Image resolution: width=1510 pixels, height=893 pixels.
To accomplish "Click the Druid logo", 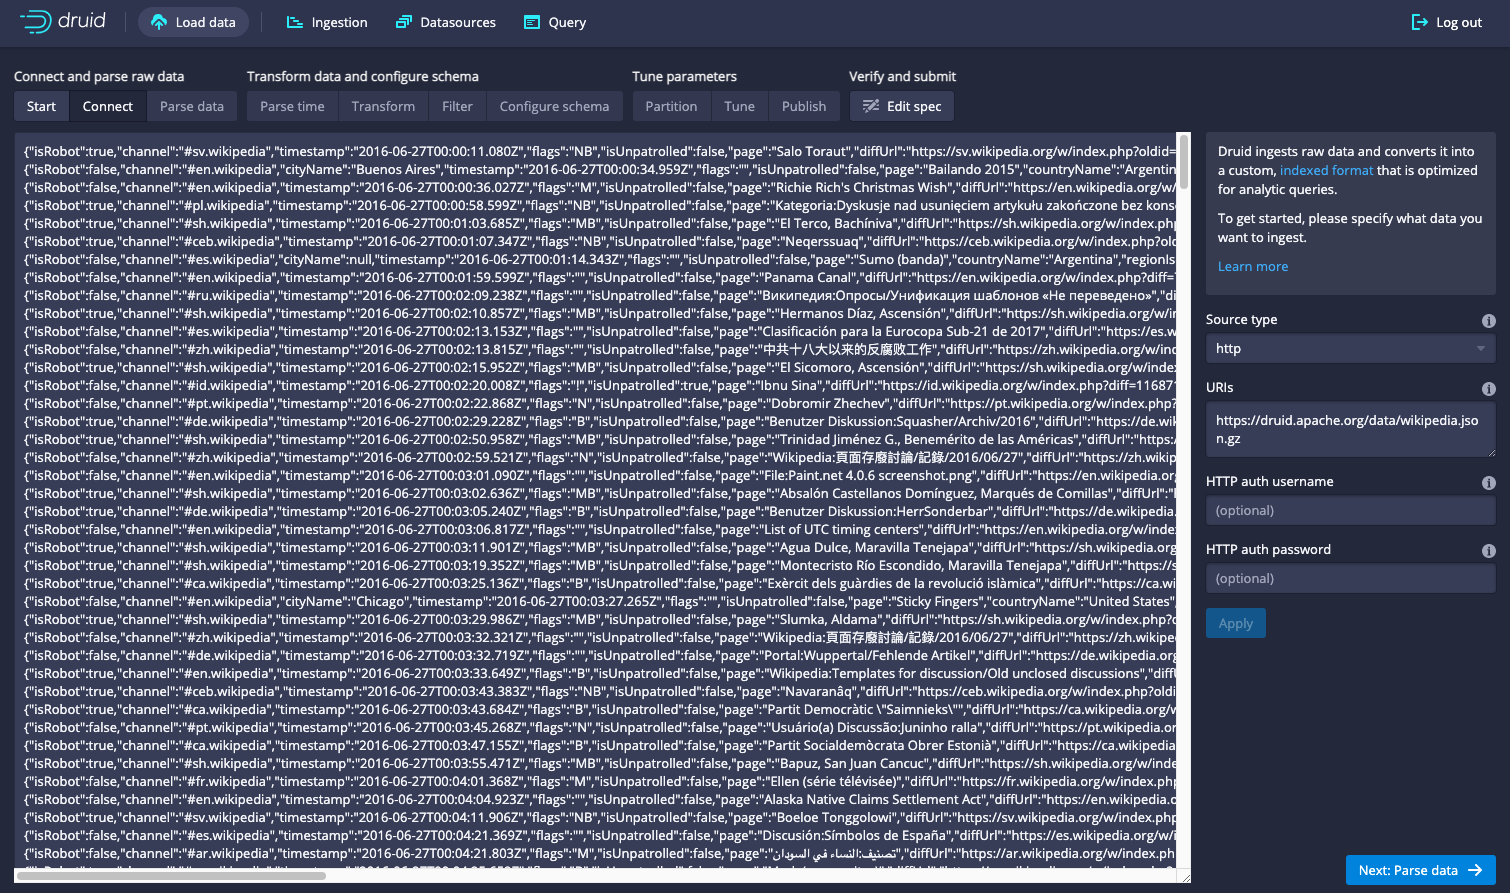I will click(62, 21).
